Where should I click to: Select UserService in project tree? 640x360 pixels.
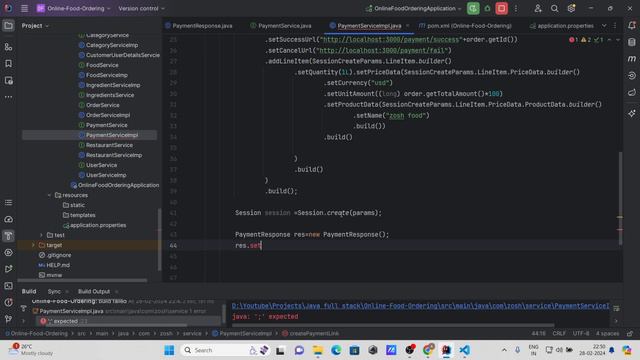(x=101, y=165)
